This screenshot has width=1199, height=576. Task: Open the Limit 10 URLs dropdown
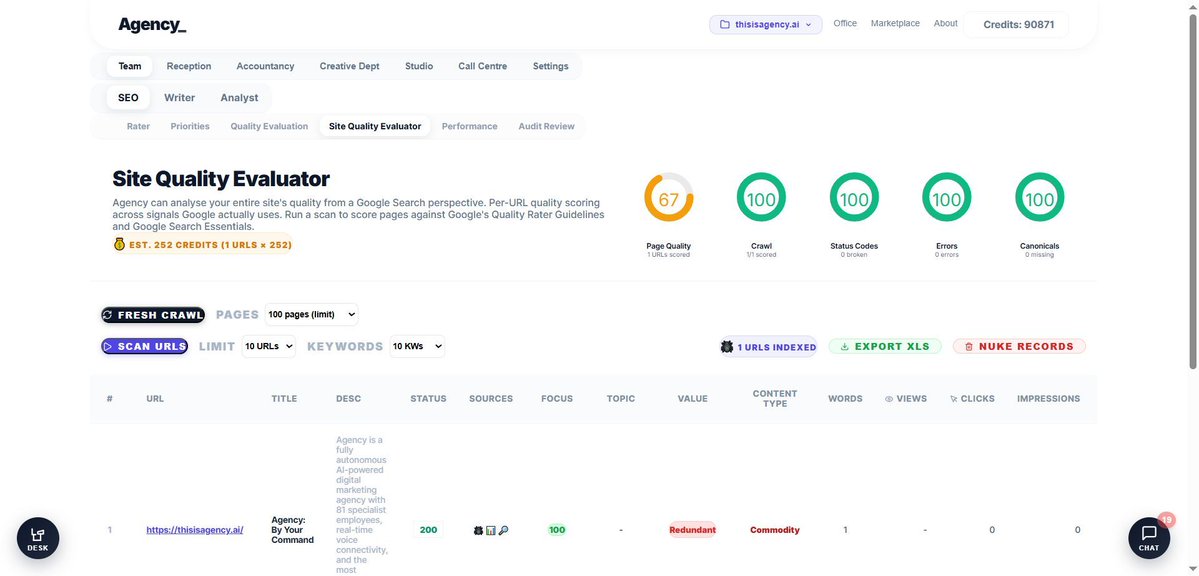268,347
